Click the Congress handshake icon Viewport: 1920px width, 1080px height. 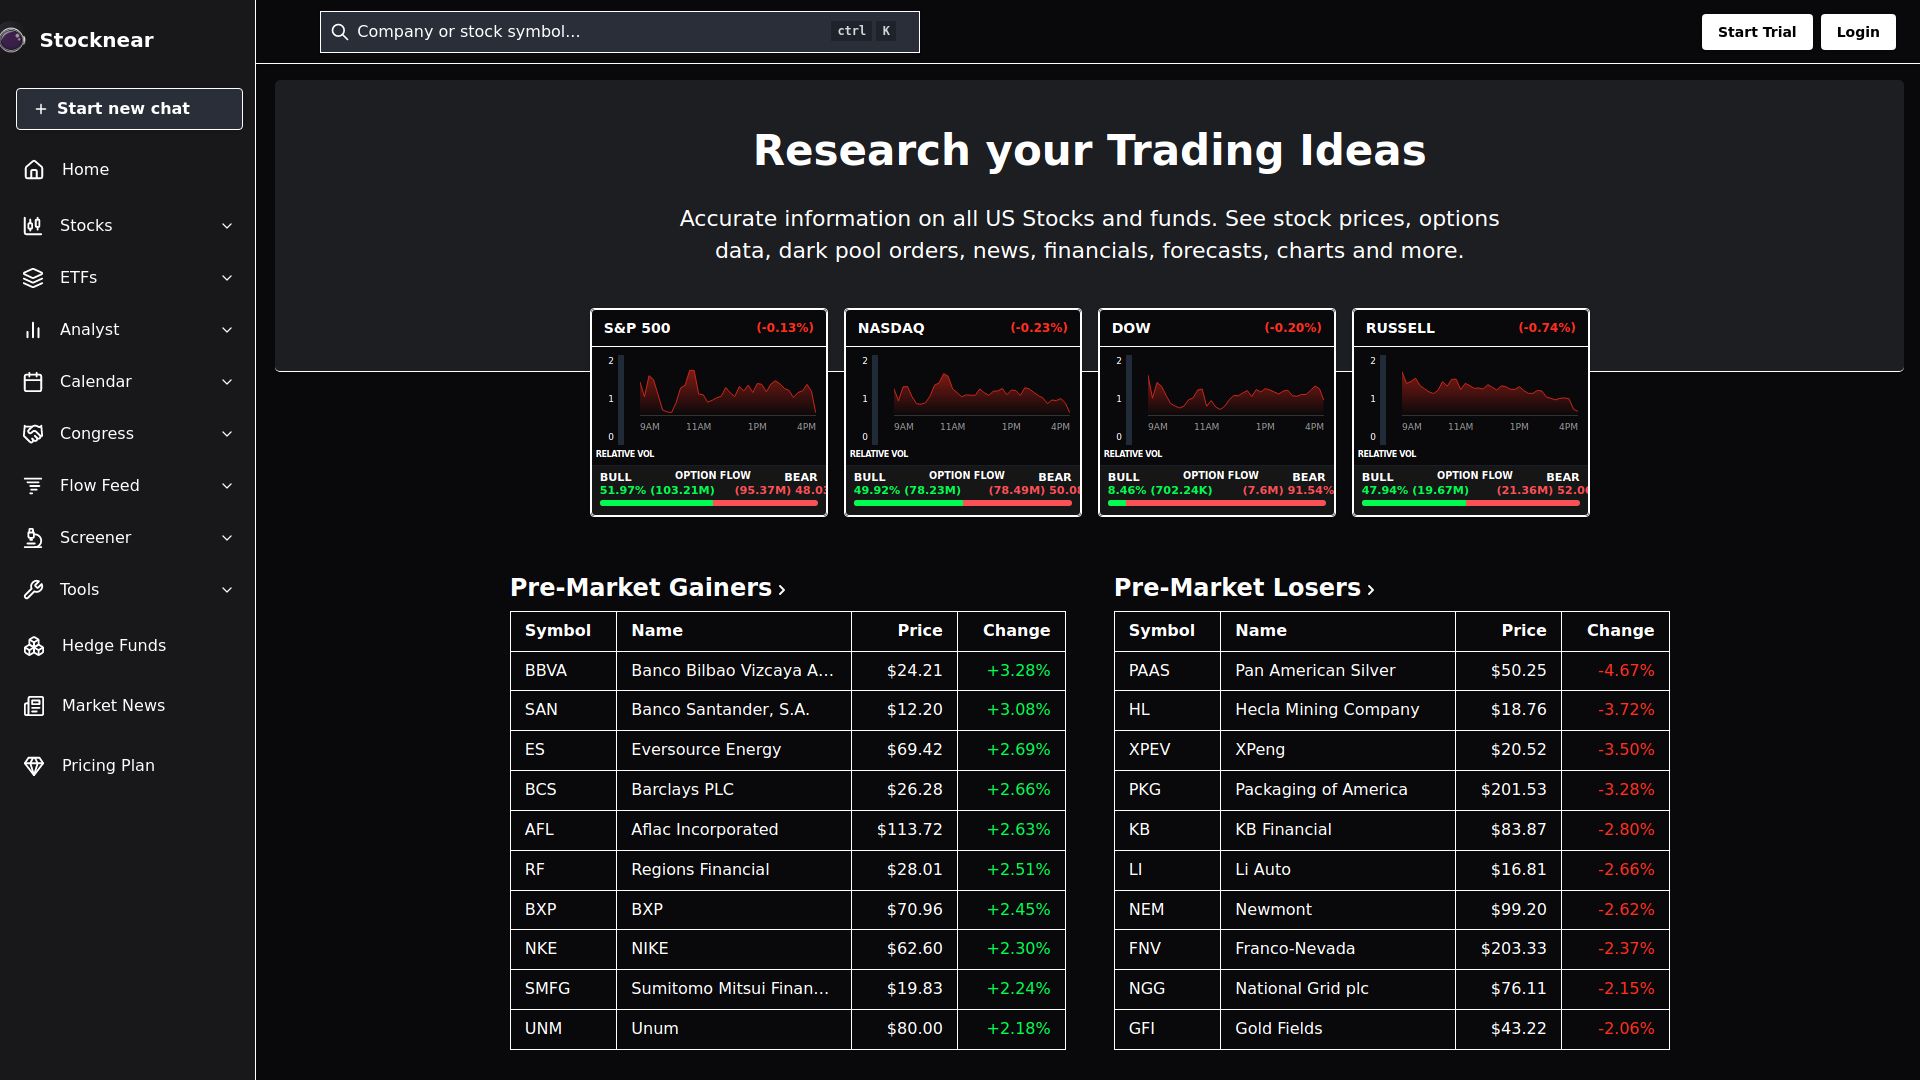pos(33,434)
